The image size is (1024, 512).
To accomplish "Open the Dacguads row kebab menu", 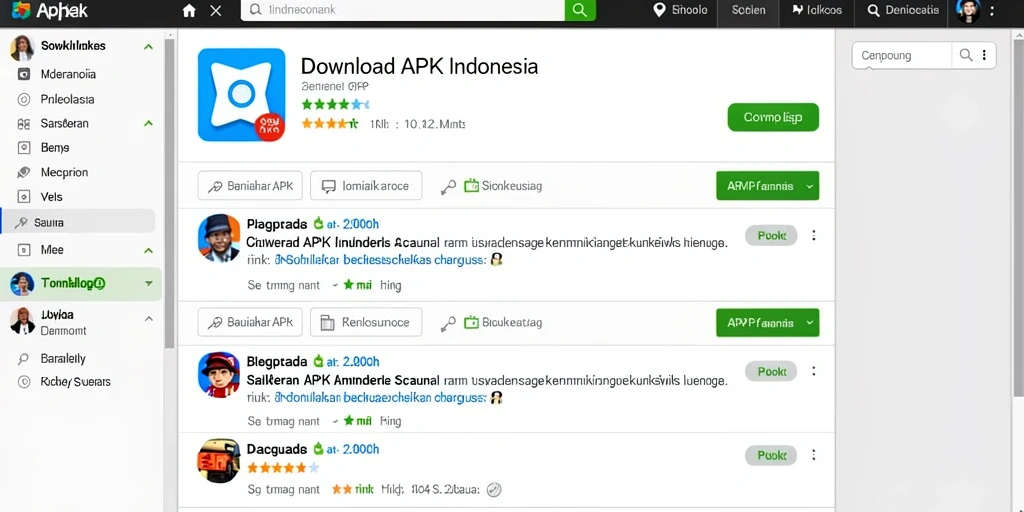I will click(814, 455).
